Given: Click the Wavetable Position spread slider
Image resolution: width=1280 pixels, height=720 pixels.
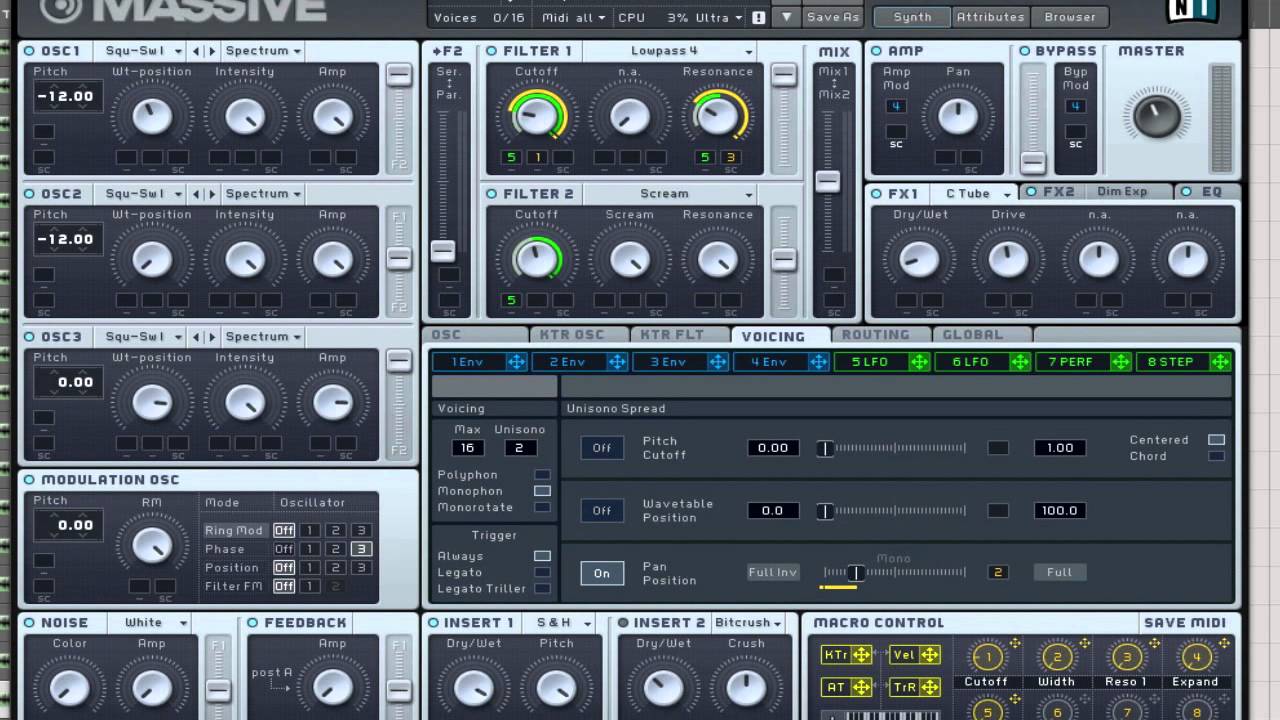Looking at the screenshot, I should coord(892,511).
